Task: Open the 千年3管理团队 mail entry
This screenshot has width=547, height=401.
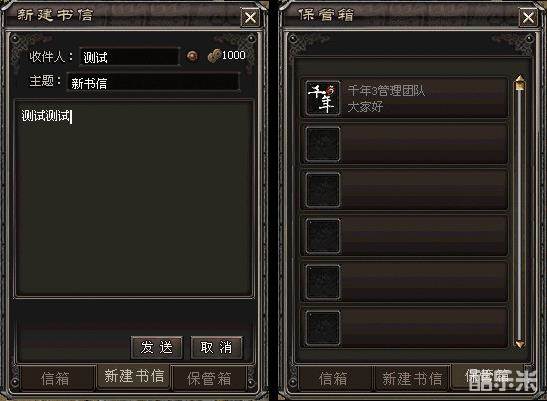Action: (404, 97)
